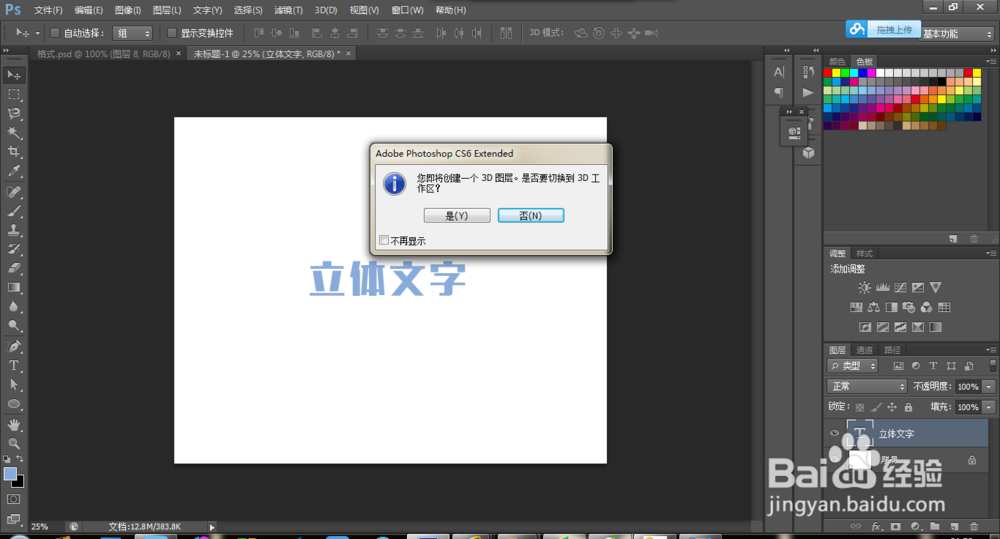This screenshot has width=1000, height=539.
Task: Open the 3D panel cube icon
Action: 808,153
